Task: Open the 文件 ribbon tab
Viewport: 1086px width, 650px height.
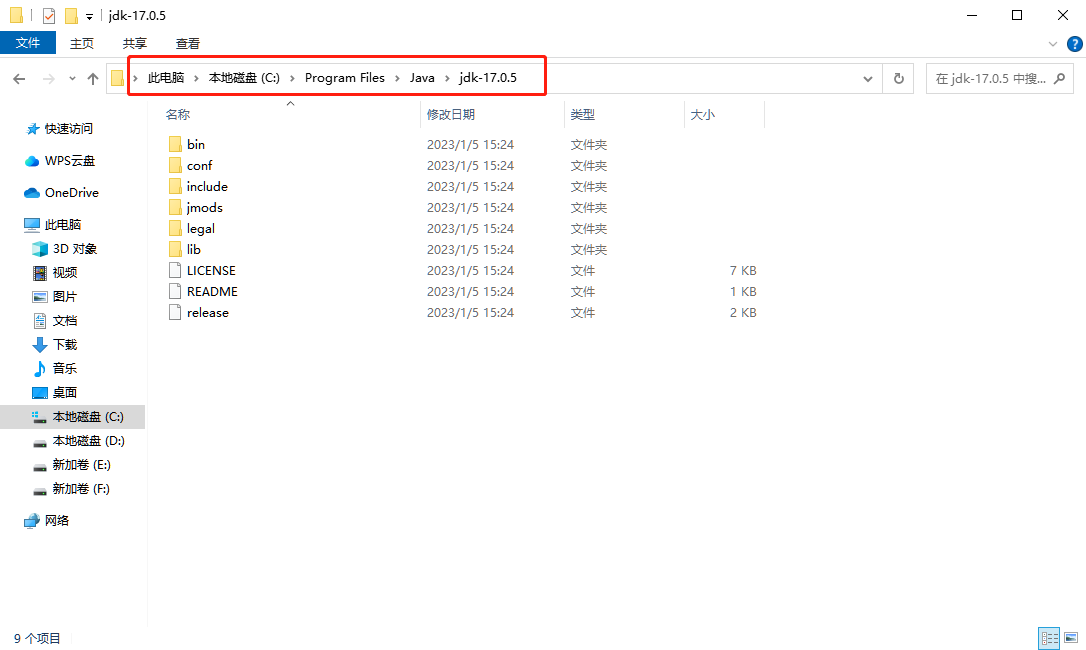Action: [28, 43]
